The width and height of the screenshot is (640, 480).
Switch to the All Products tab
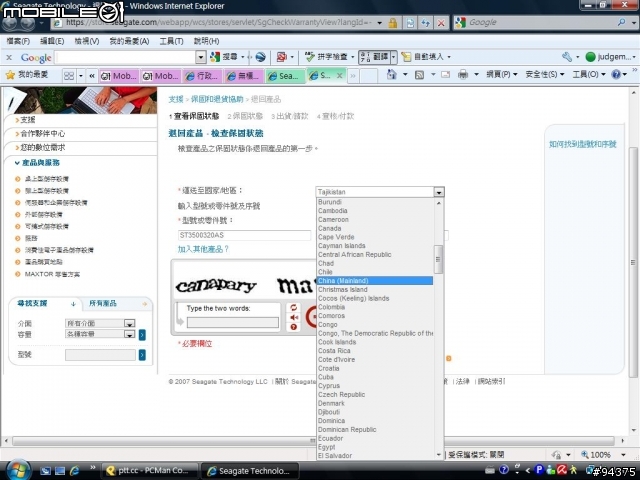point(103,303)
